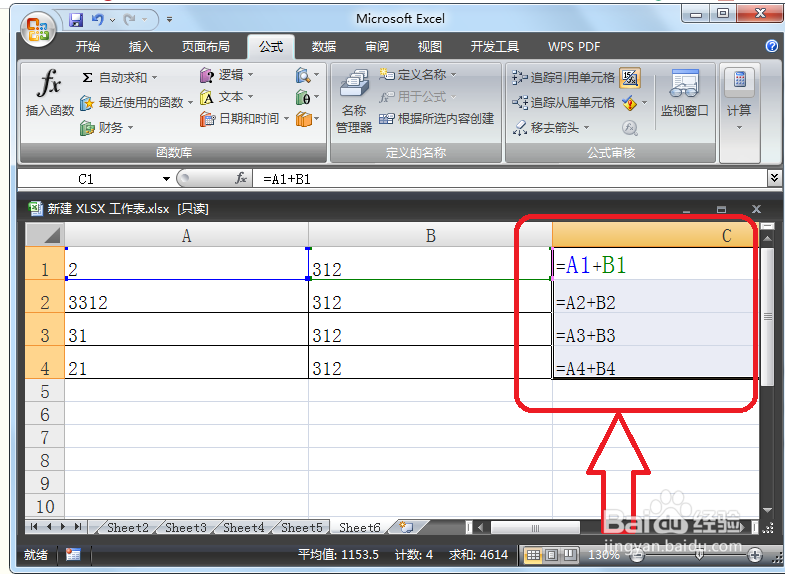Viewport: 785px width, 574px height.
Task: Click the zoom slider handle
Action: click(x=699, y=554)
